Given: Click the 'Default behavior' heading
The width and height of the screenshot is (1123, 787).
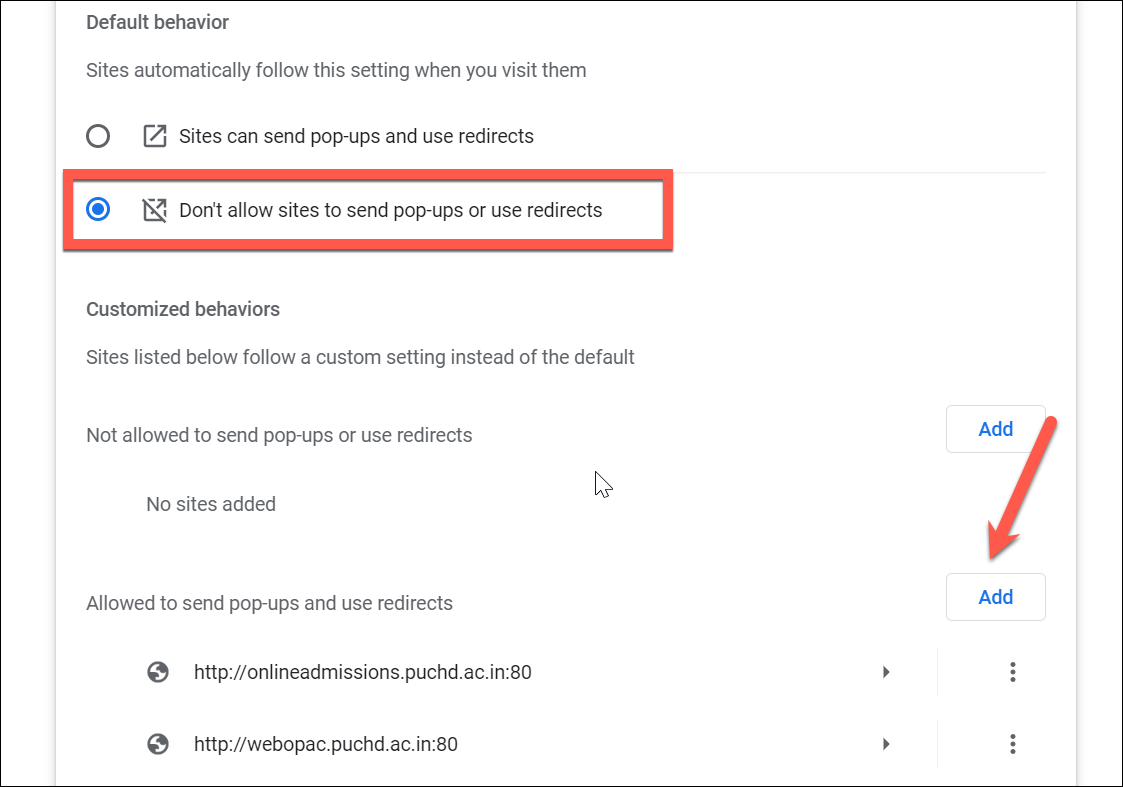Looking at the screenshot, I should 158,22.
